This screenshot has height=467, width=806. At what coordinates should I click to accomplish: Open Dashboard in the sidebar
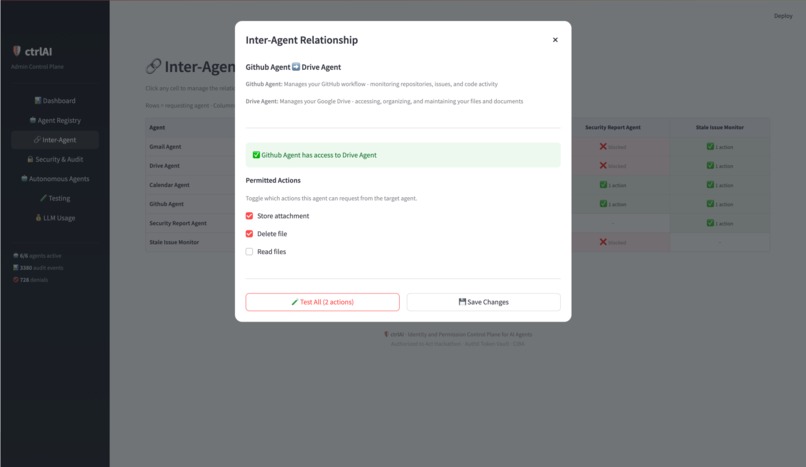tap(55, 101)
